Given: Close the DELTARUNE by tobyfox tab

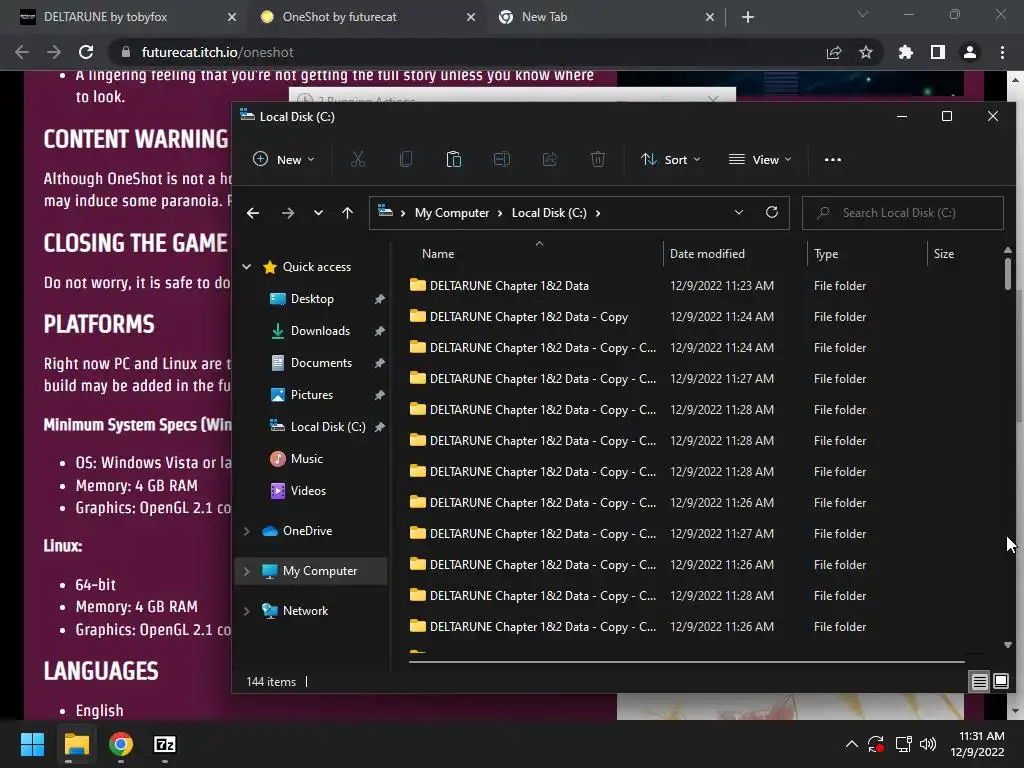Looking at the screenshot, I should pyautogui.click(x=232, y=17).
